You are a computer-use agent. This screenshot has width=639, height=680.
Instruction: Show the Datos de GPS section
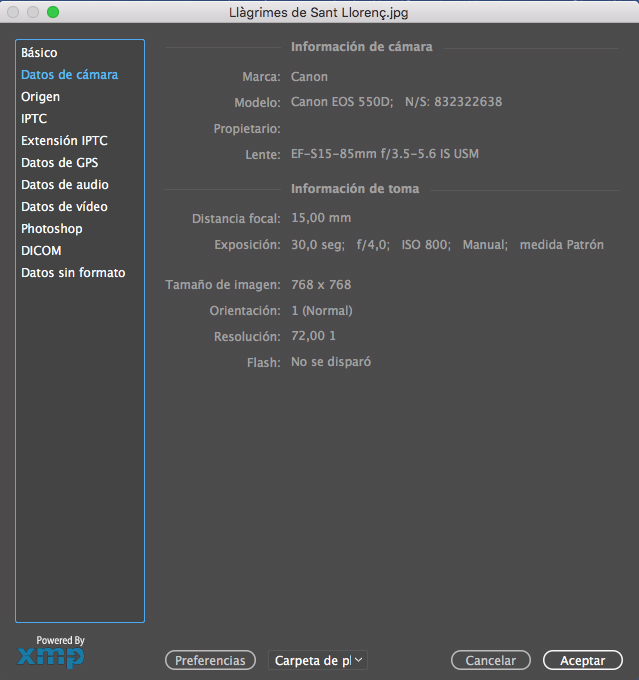[59, 163]
